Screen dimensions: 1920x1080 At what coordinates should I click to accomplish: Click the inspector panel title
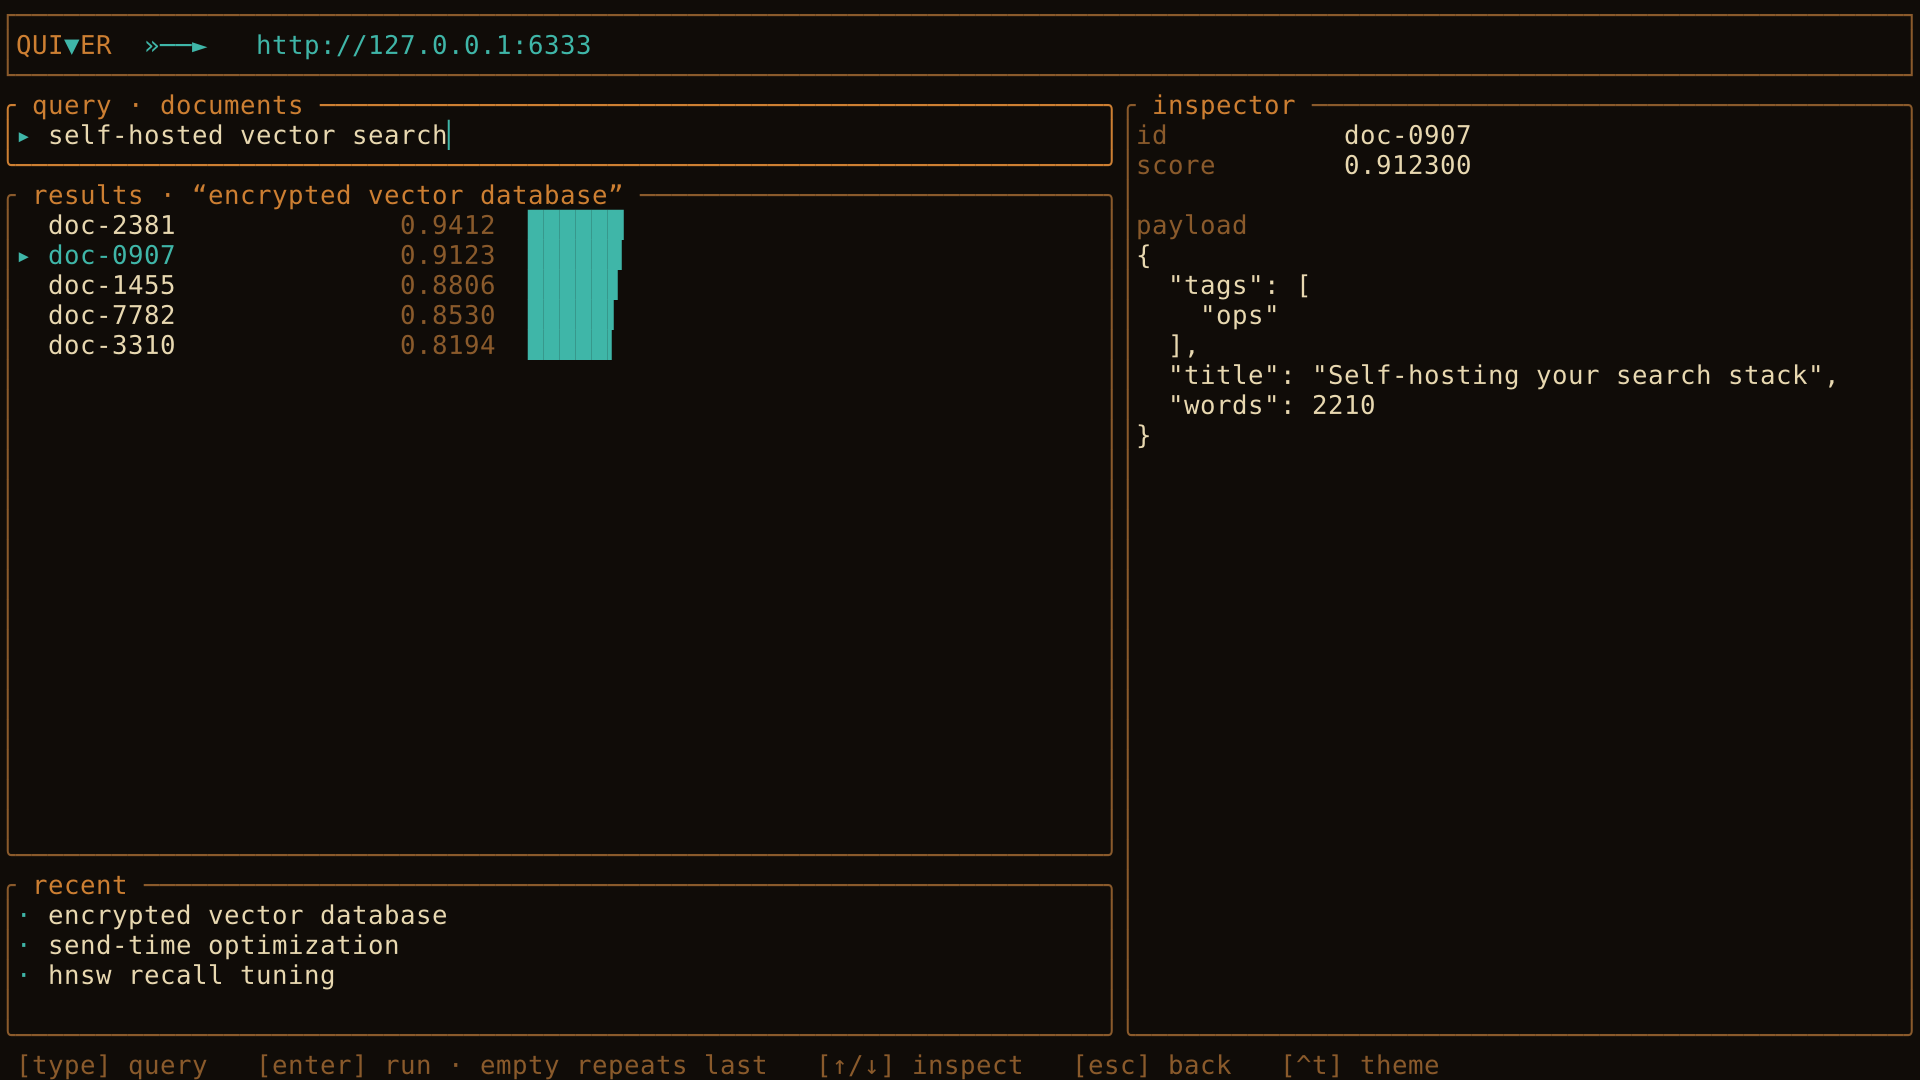tap(1224, 105)
